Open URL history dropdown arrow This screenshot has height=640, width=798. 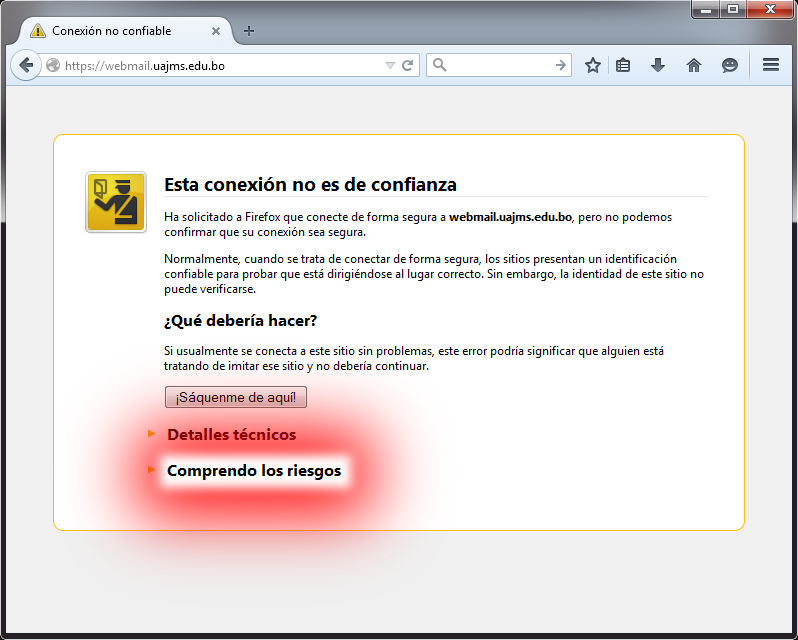pyautogui.click(x=390, y=66)
